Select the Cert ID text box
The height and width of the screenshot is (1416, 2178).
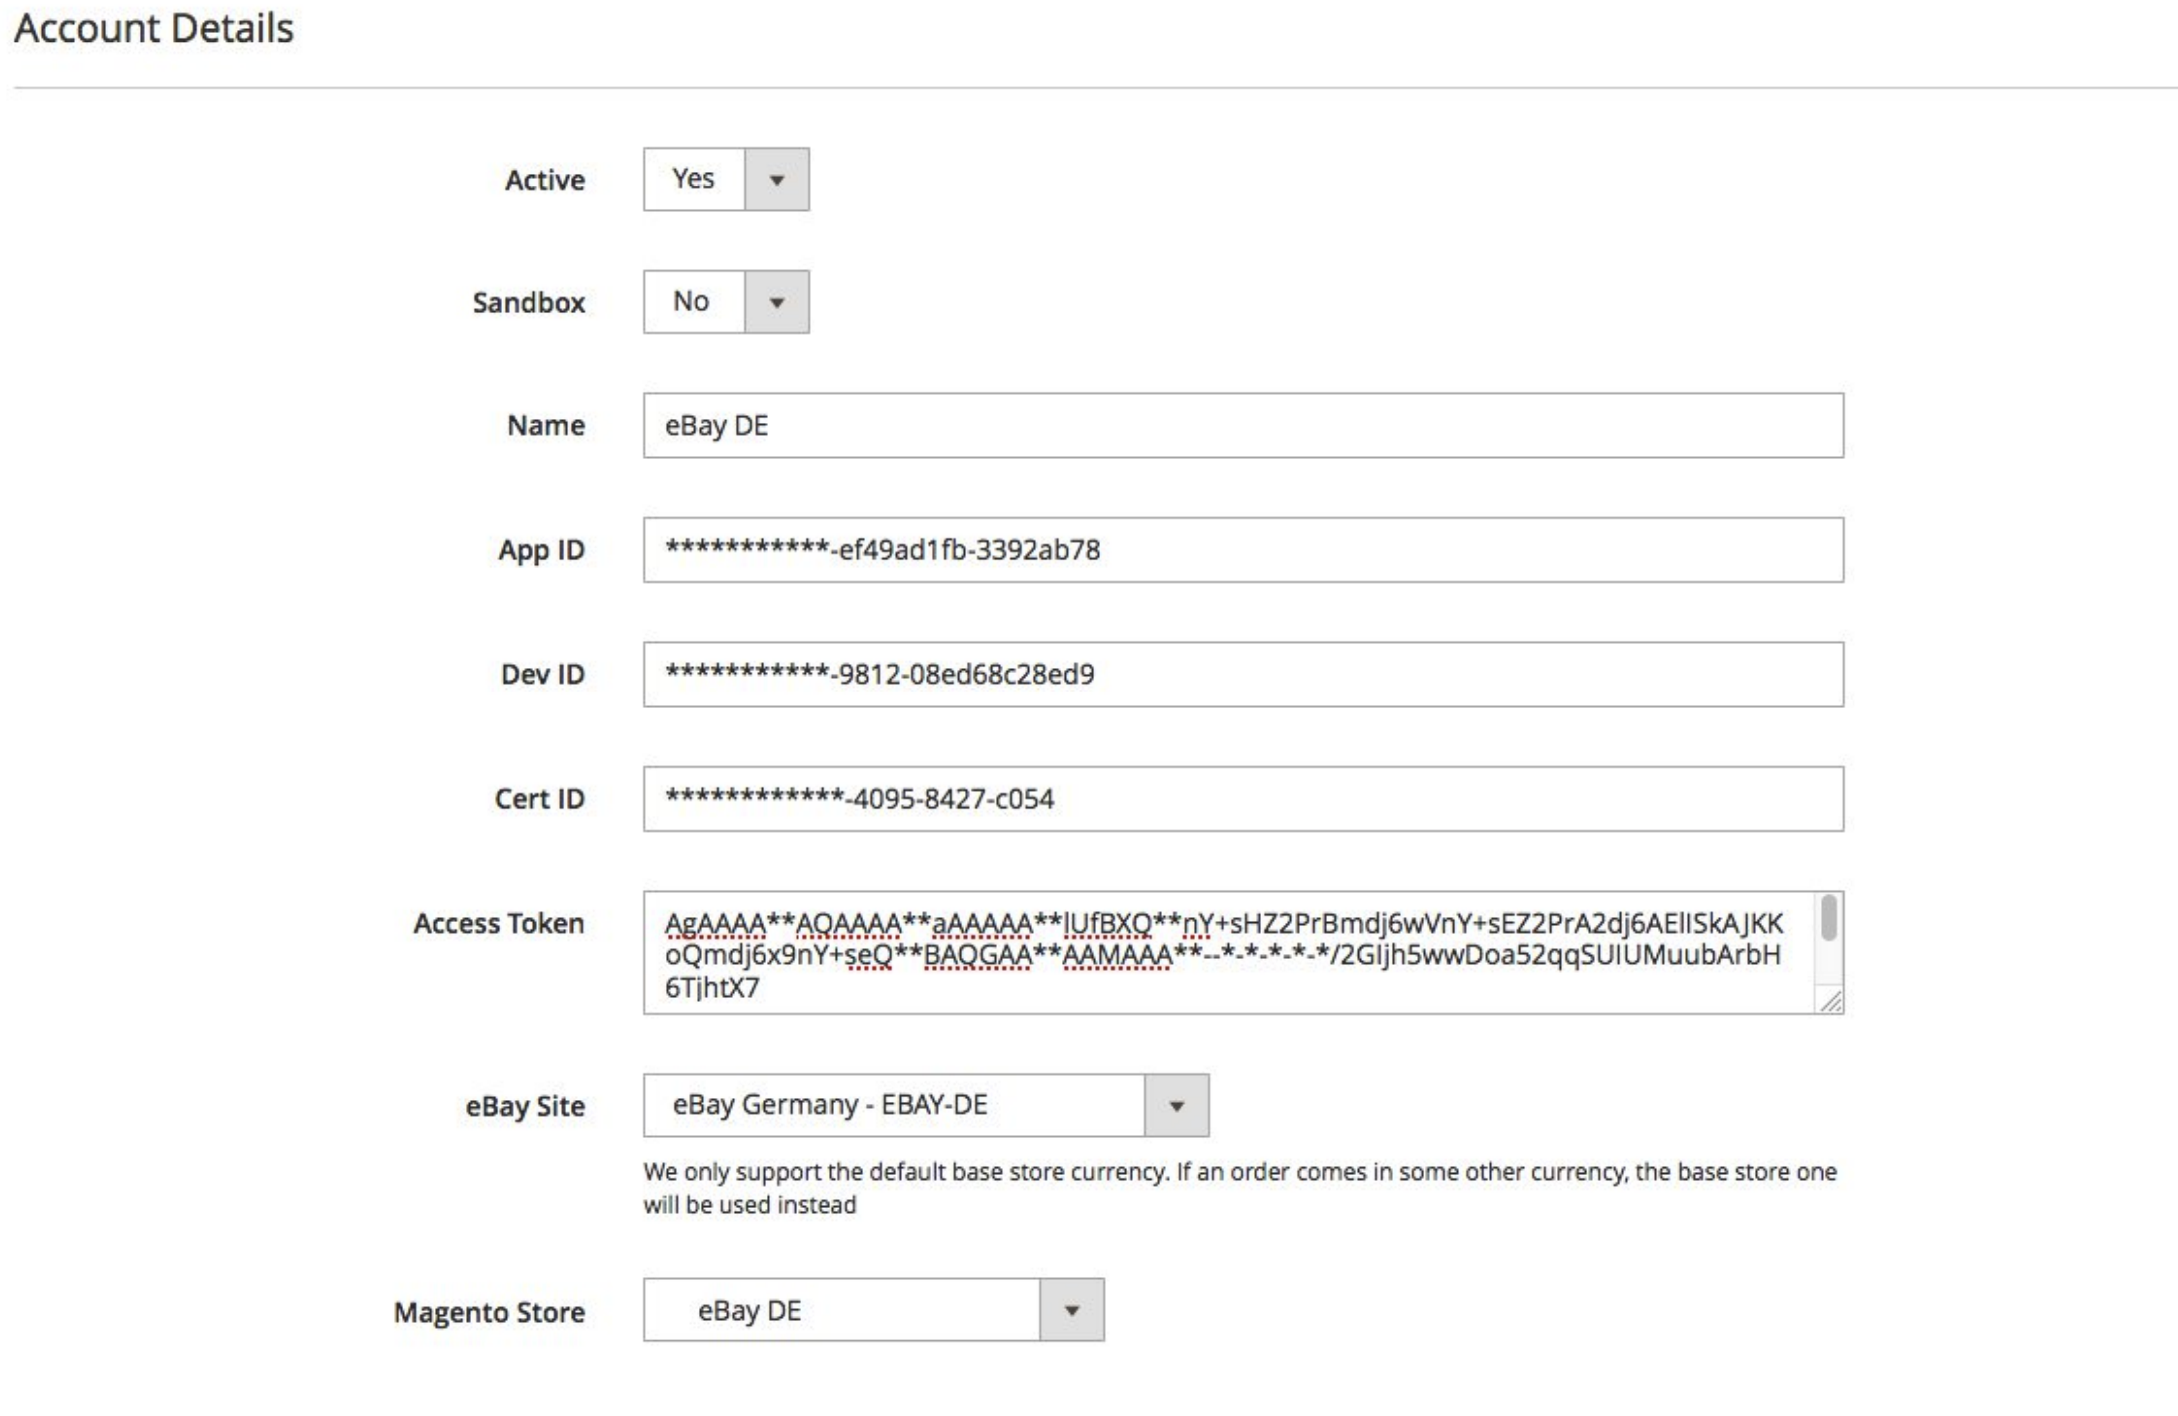click(x=1242, y=799)
